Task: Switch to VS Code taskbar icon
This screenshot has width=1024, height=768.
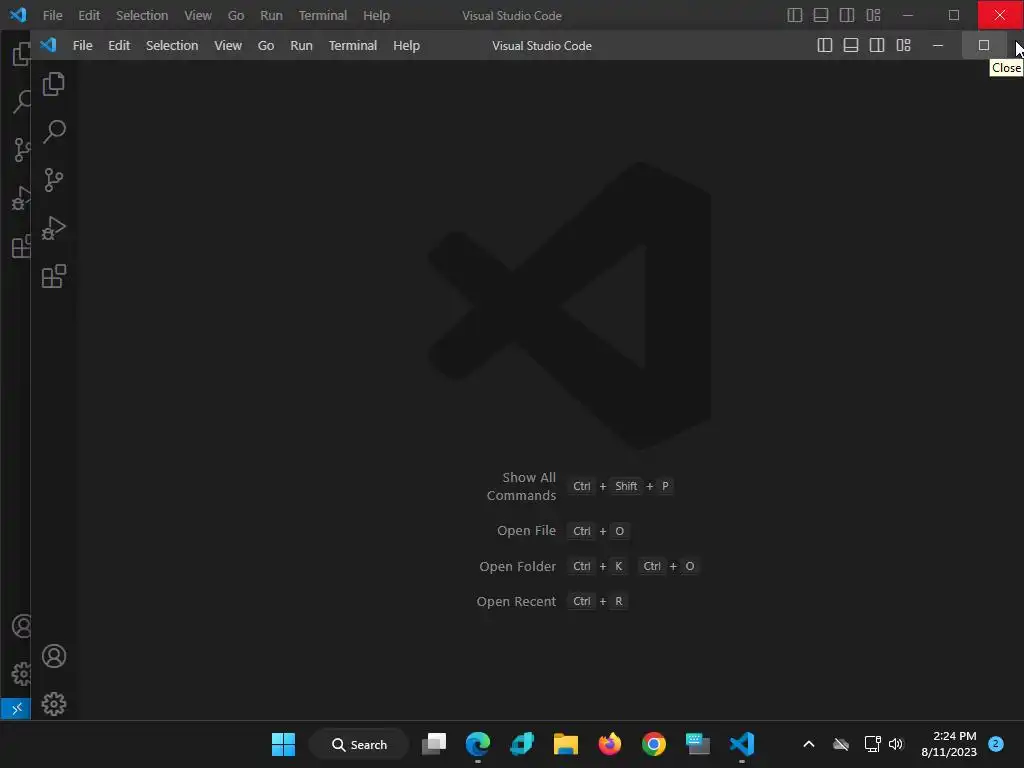Action: click(742, 744)
